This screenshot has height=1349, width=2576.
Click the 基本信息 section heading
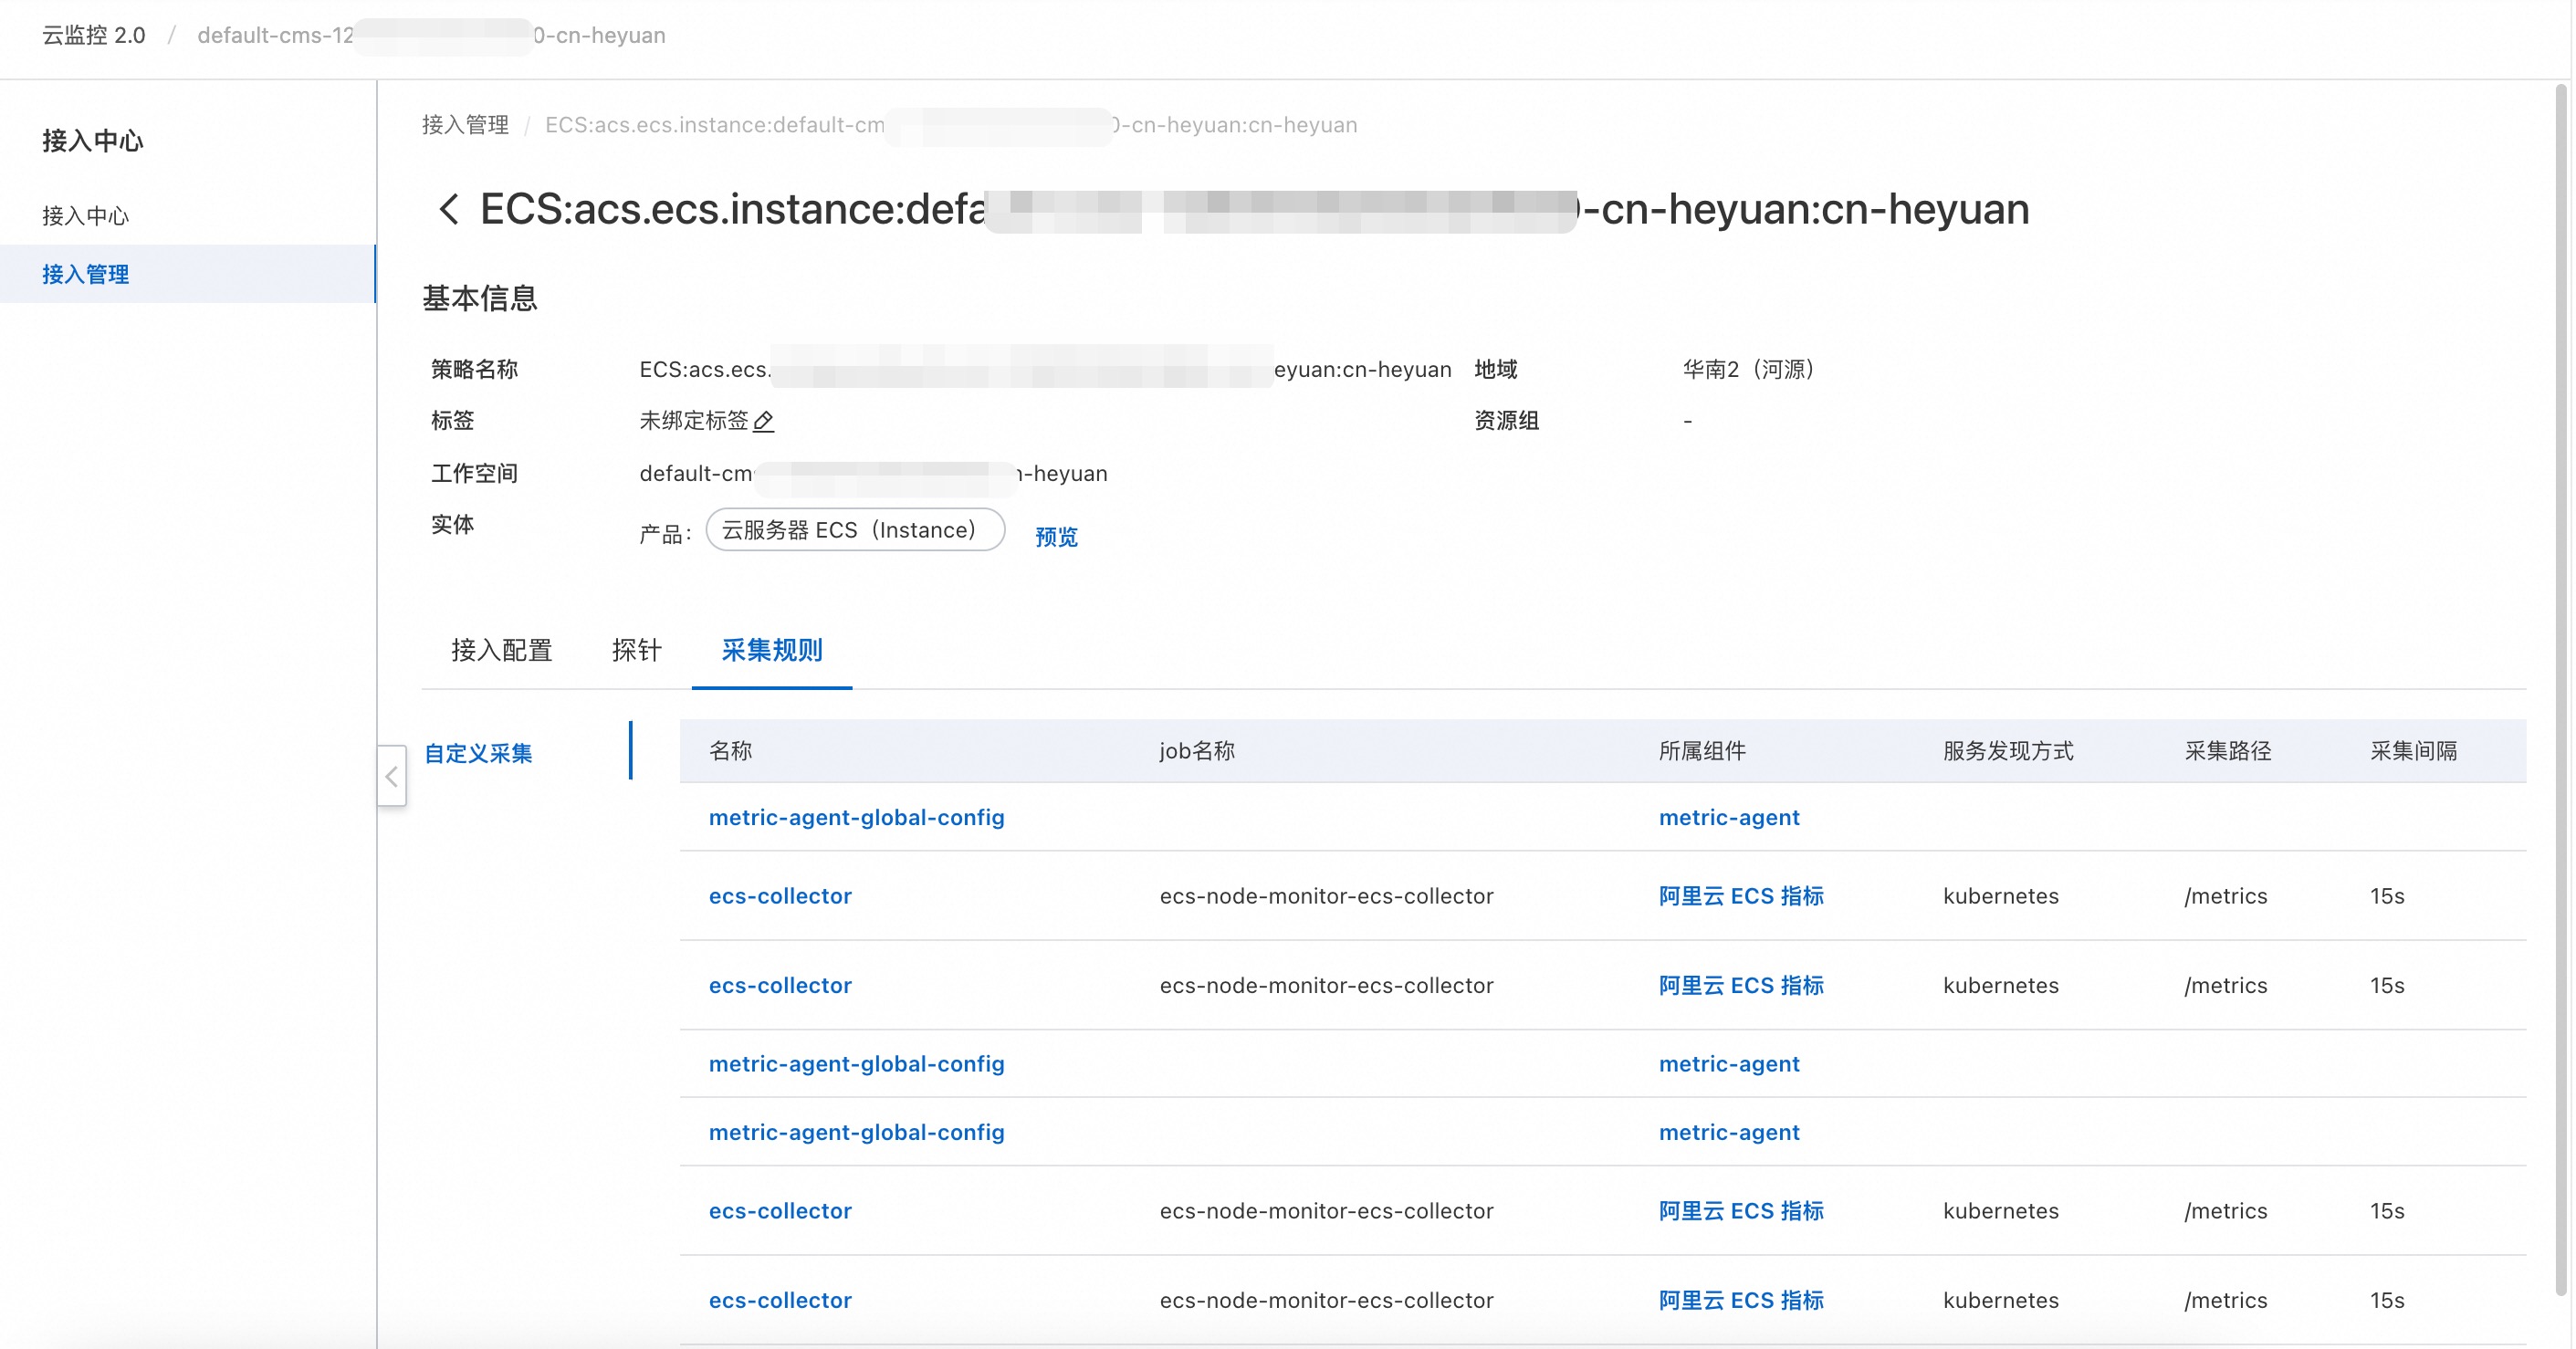[x=480, y=298]
